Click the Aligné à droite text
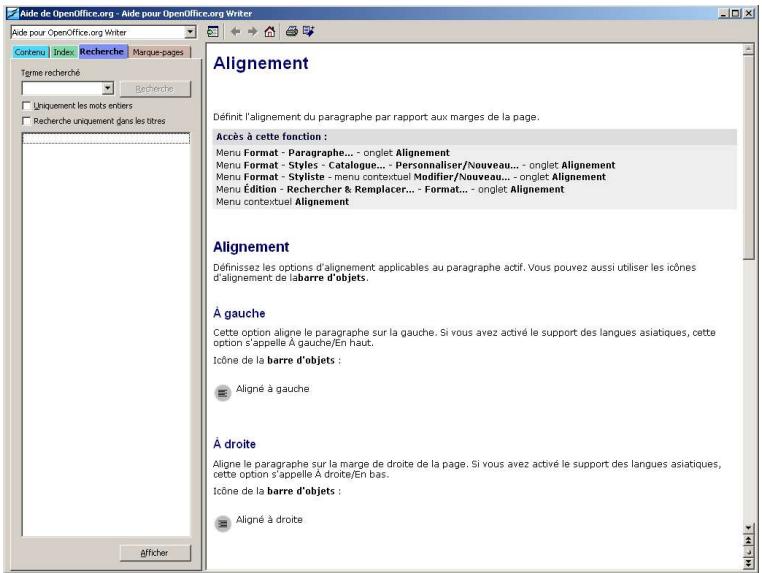 269,520
